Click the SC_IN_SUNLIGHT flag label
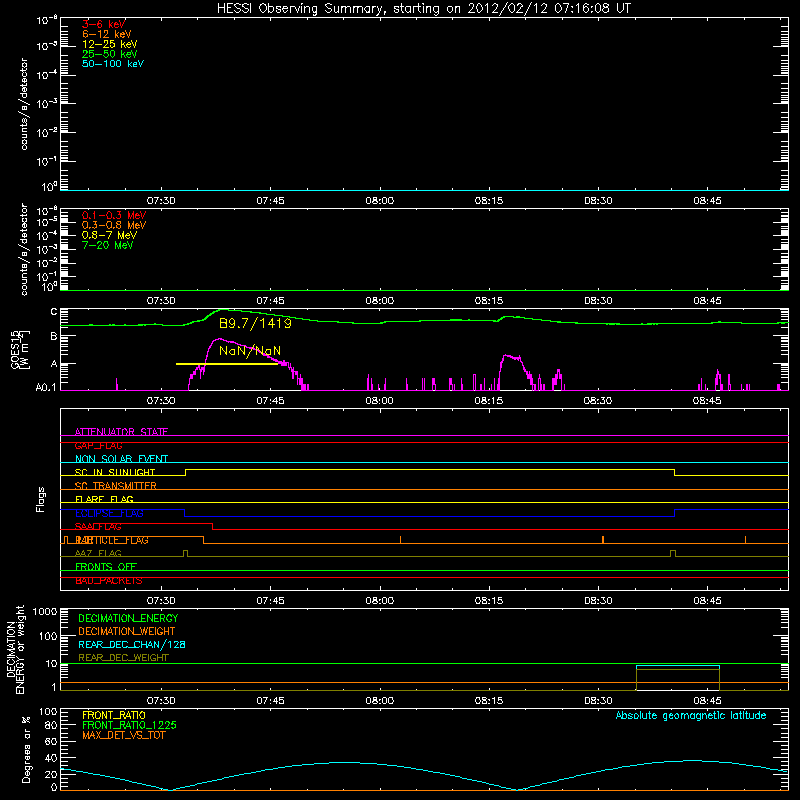 pyautogui.click(x=115, y=472)
